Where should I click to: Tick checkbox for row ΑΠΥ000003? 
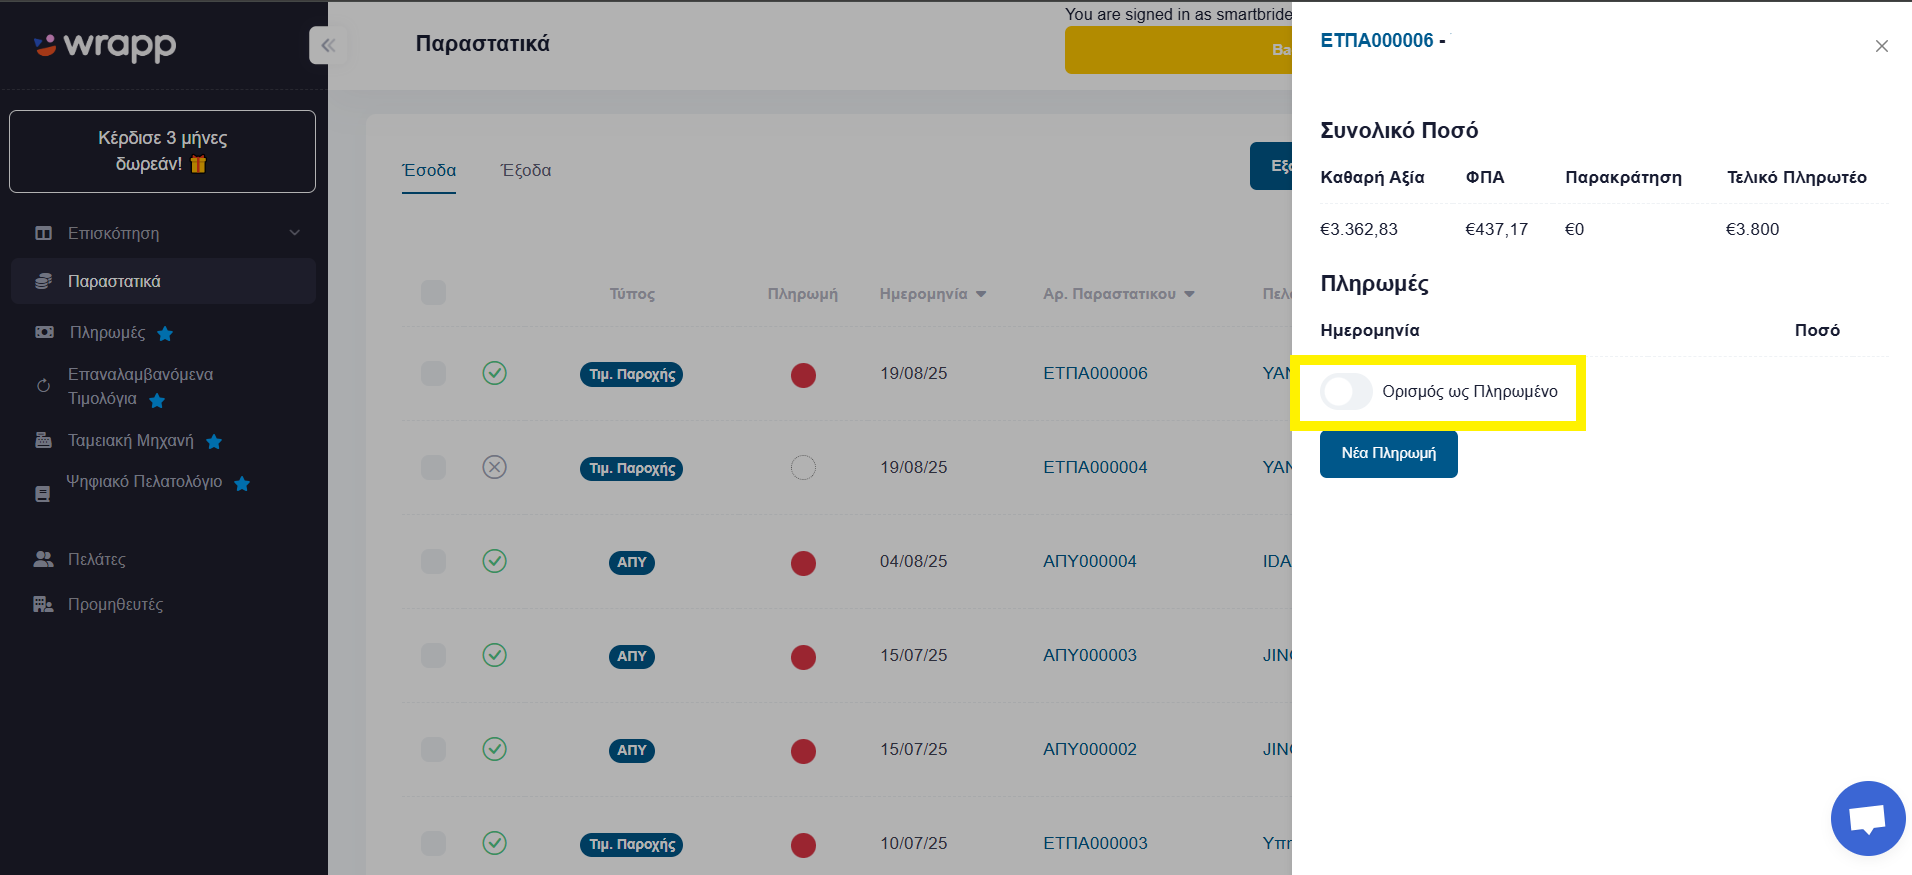click(433, 655)
